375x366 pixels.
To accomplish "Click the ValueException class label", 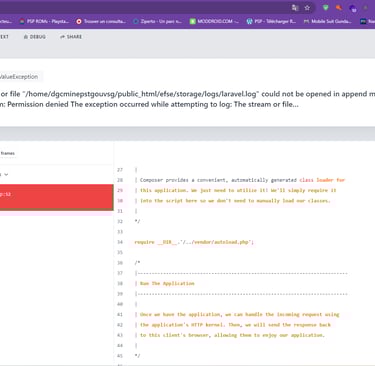I will coord(19,77).
